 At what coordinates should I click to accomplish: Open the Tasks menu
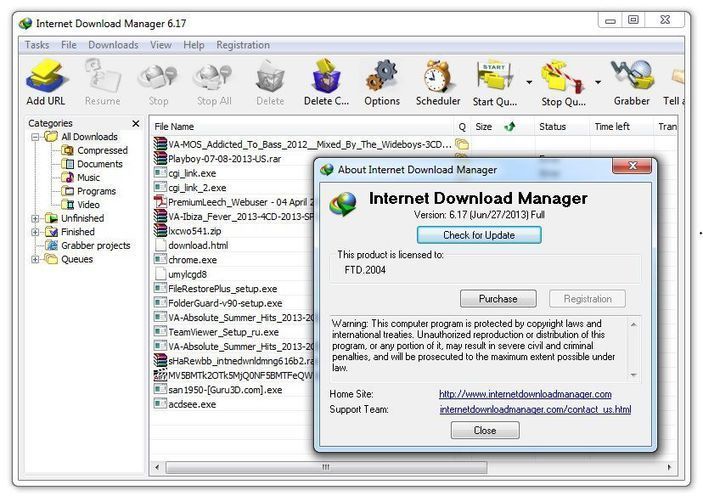pyautogui.click(x=37, y=45)
